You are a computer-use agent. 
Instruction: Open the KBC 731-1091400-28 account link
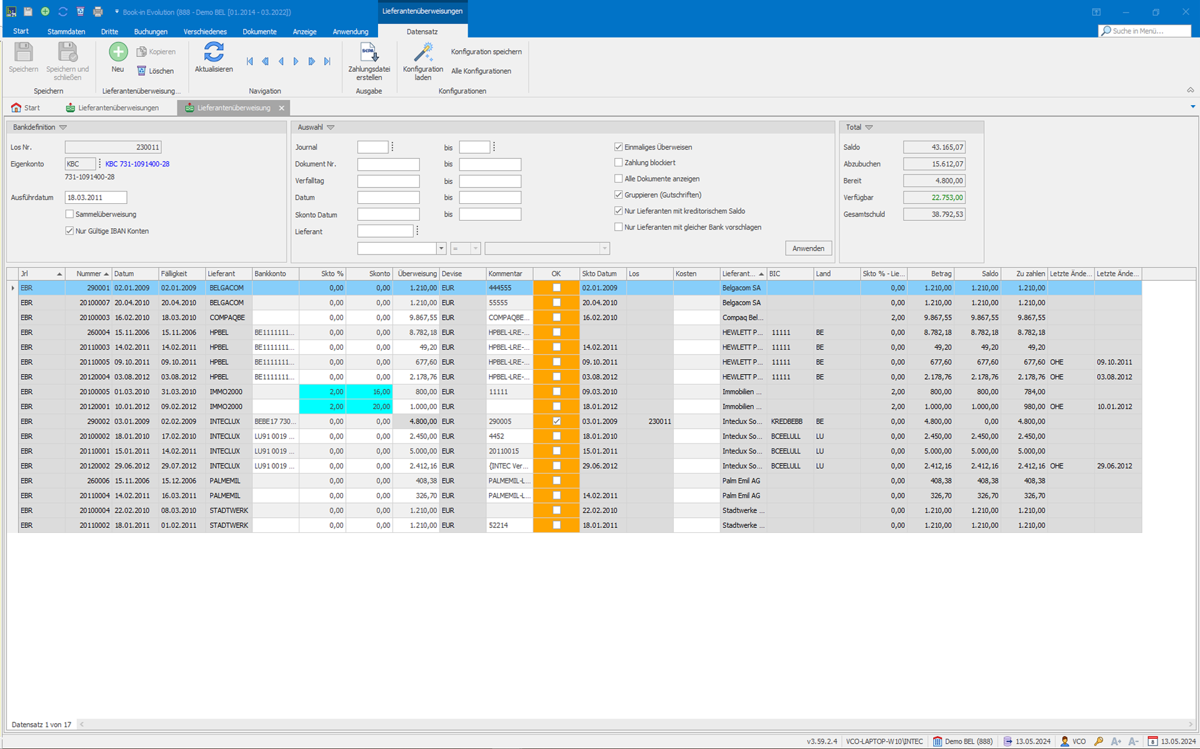pyautogui.click(x=137, y=164)
